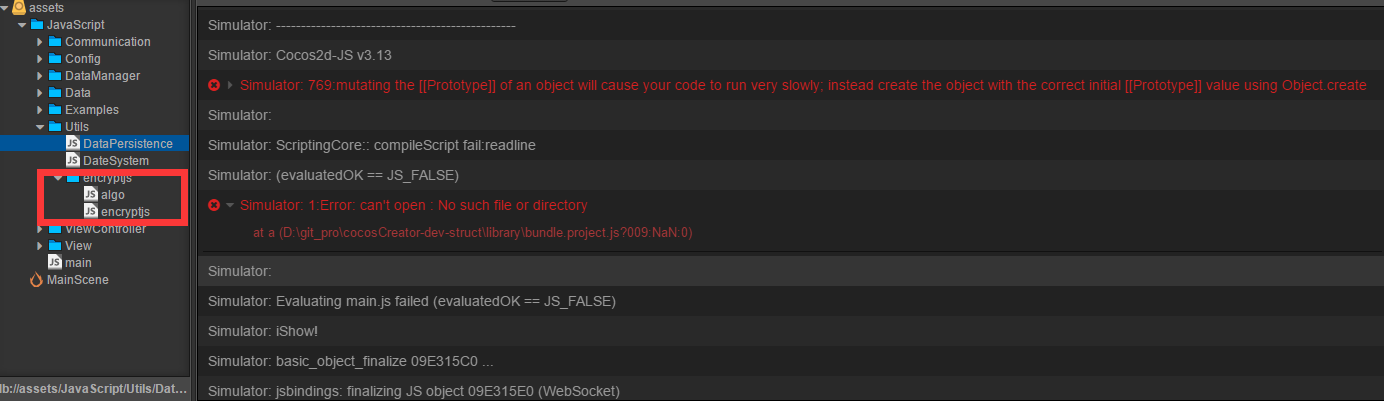1384x401 pixels.
Task: Click the DateSystem JS file icon
Action: coord(72,161)
